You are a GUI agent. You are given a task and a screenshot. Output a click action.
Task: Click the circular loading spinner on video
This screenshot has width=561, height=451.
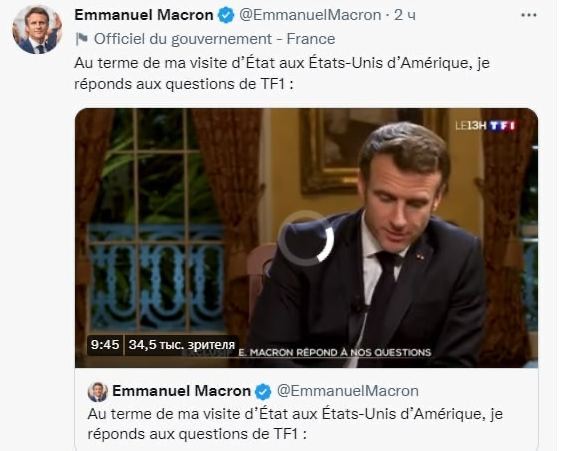click(306, 238)
